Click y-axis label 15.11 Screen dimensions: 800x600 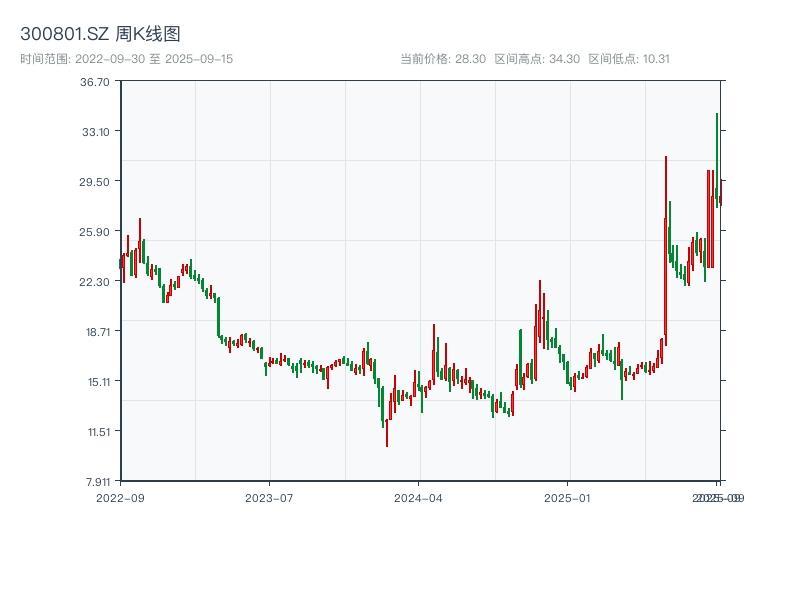tap(99, 382)
